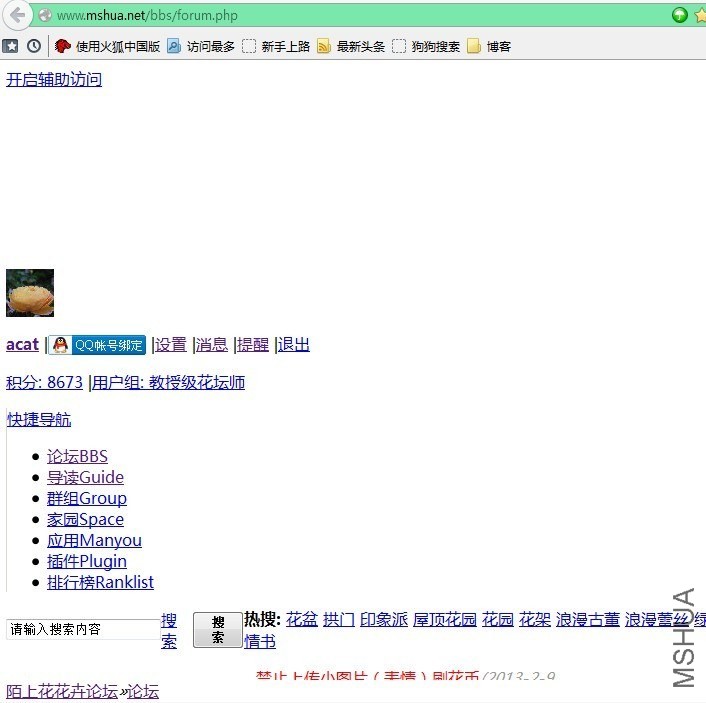This screenshot has width=706, height=703.
Task: Select 排行榜Ranklist in navigation
Action: pos(100,582)
